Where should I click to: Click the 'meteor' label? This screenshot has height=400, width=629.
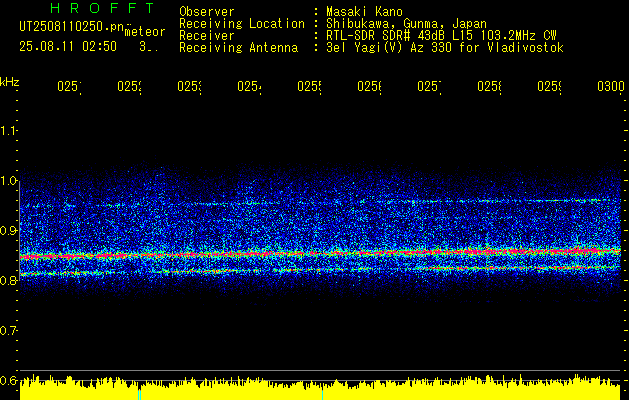click(145, 32)
